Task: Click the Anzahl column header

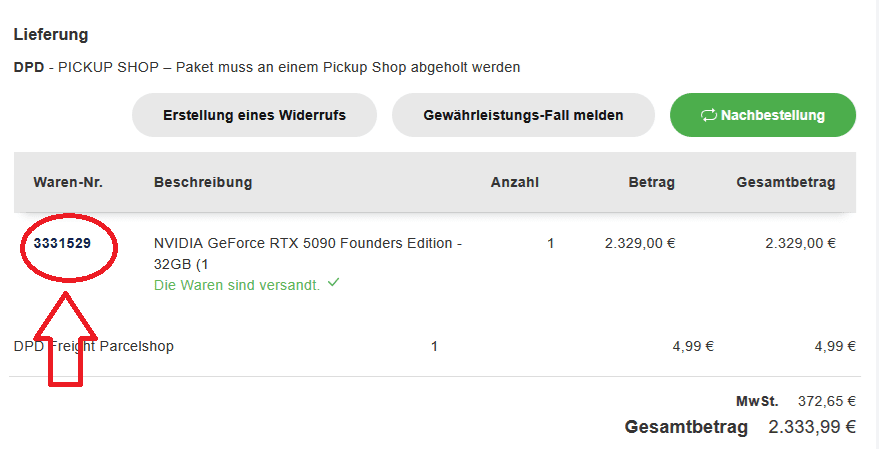Action: click(x=514, y=182)
